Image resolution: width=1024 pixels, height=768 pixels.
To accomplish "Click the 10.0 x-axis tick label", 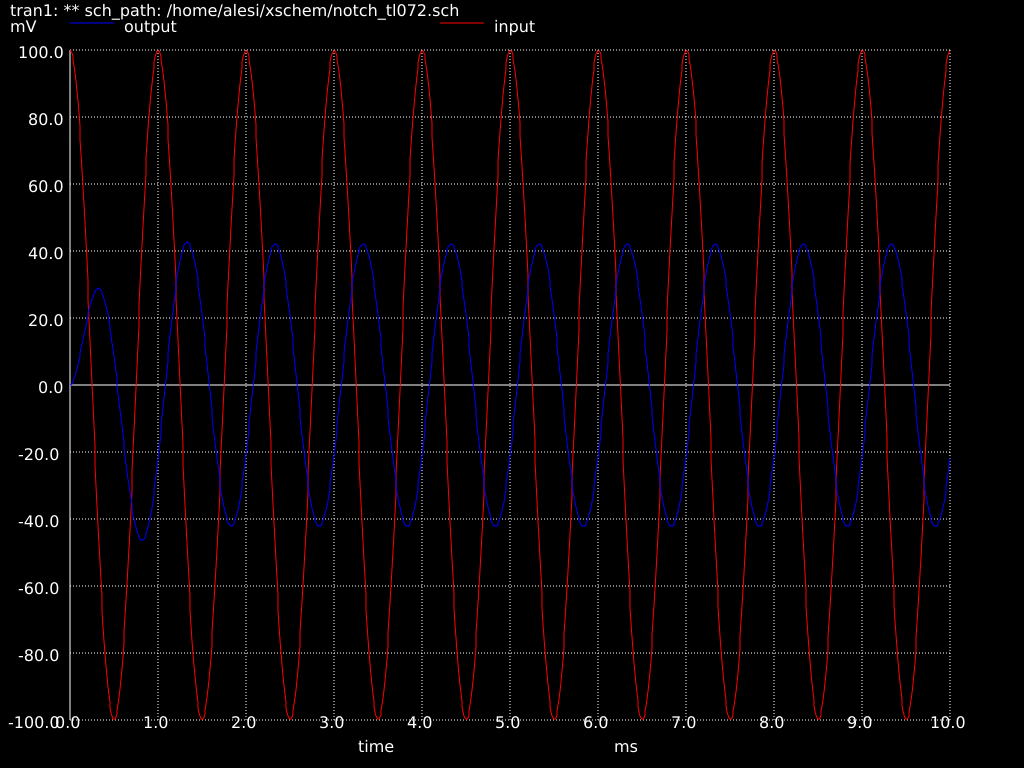I will (x=948, y=722).
